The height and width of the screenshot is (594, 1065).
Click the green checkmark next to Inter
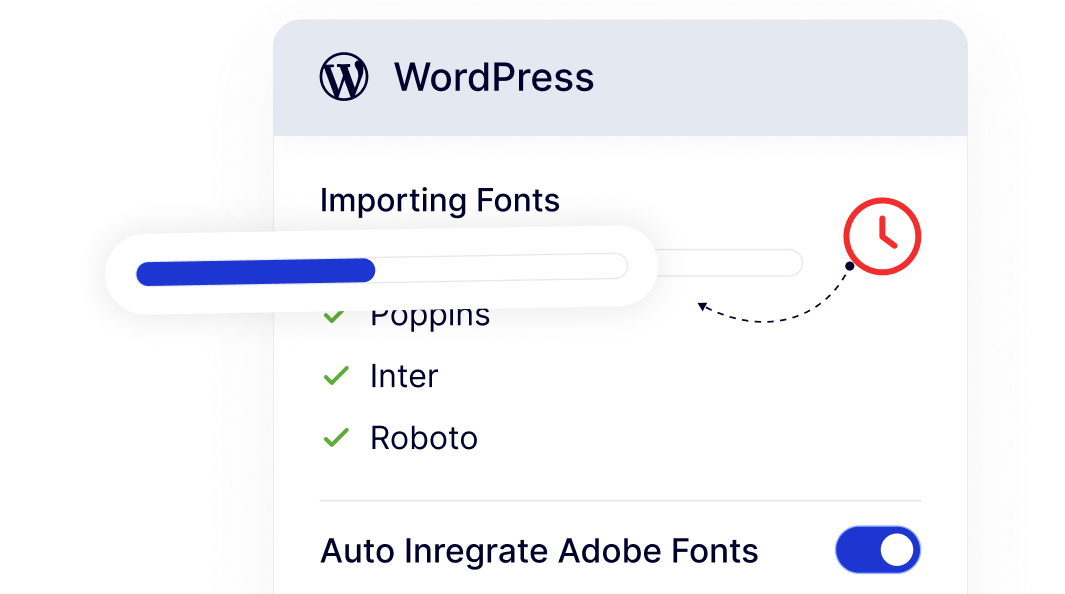[x=335, y=376]
